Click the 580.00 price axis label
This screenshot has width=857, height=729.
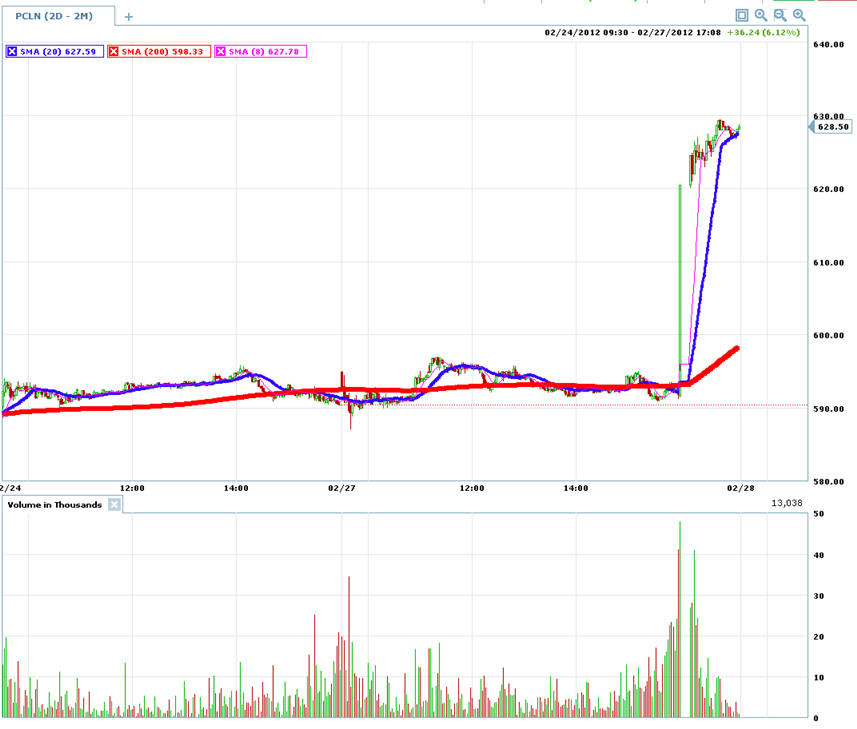(x=829, y=481)
